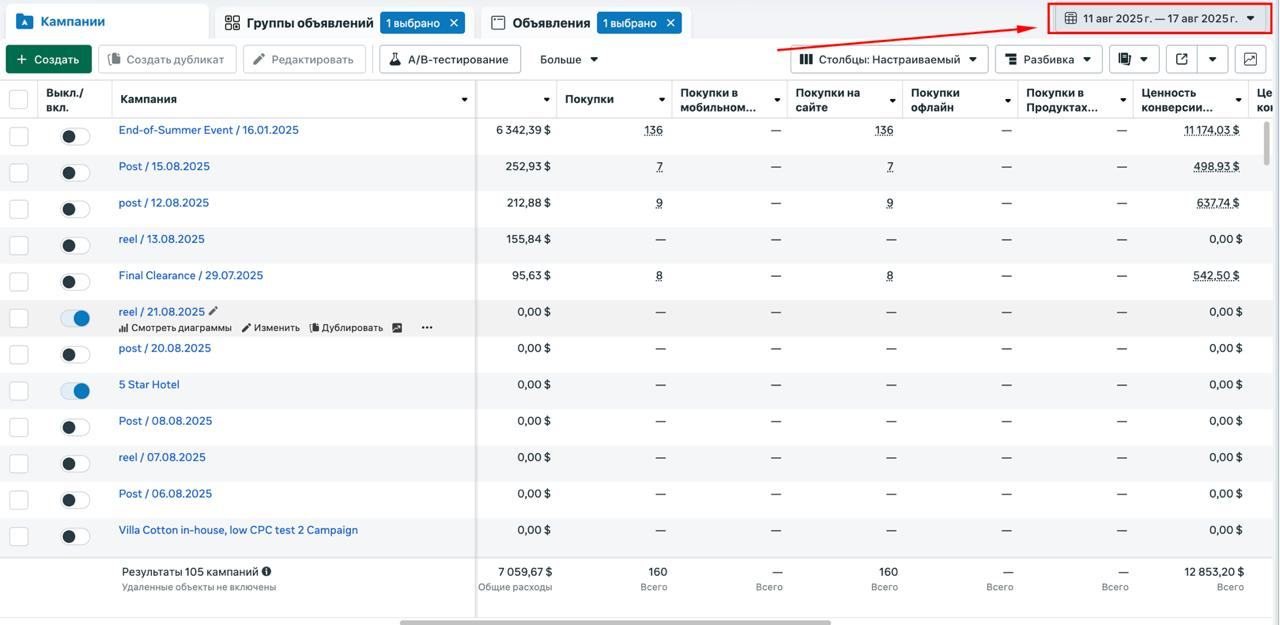Click the purchases value 136 in Покупки column
This screenshot has width=1280, height=625.
pyautogui.click(x=653, y=130)
